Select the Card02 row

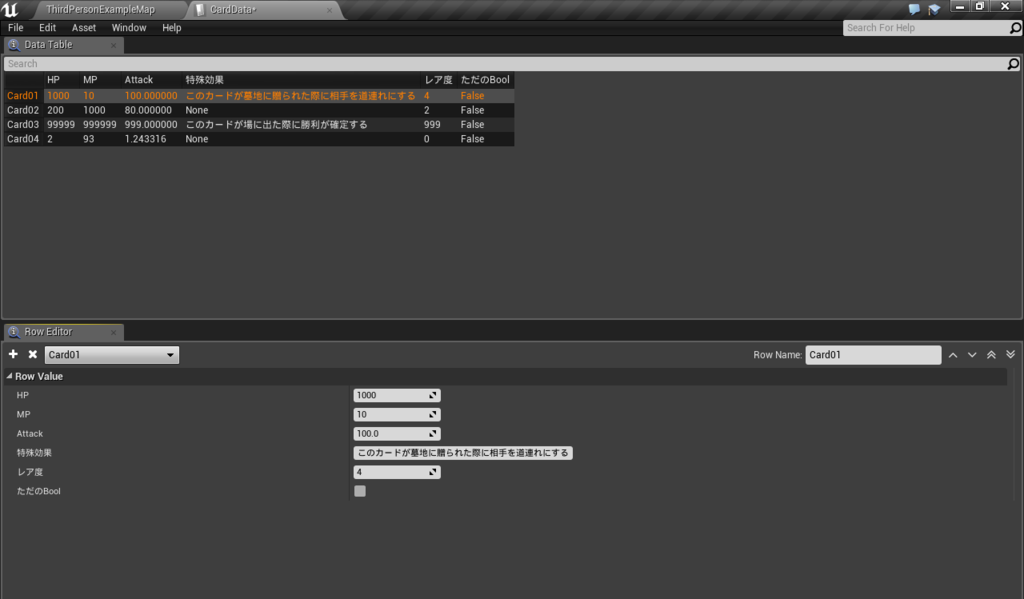click(x=259, y=110)
